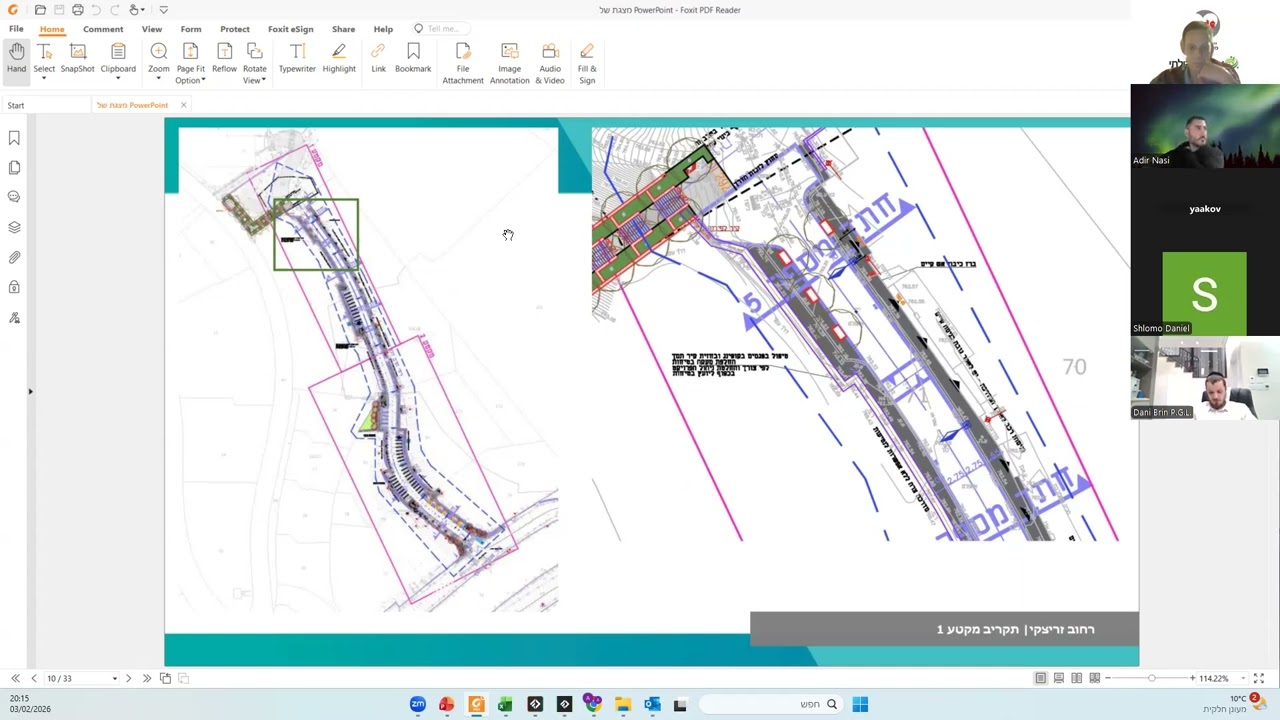Print the document from quick access toolbar
Image resolution: width=1280 pixels, height=720 pixels.
(78, 10)
